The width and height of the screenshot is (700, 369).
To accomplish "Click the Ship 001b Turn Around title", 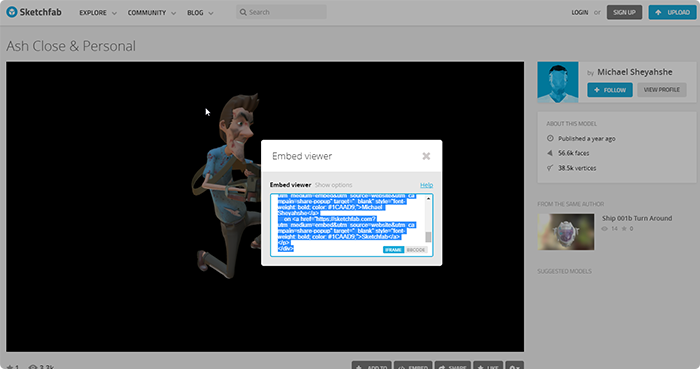I will [x=637, y=218].
